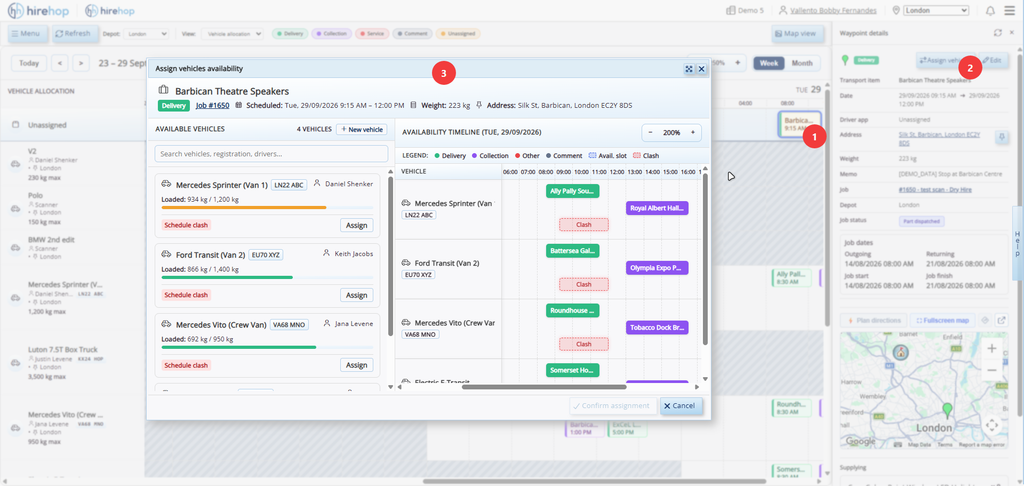
Task: Click the map pan control
Action: click(991, 425)
